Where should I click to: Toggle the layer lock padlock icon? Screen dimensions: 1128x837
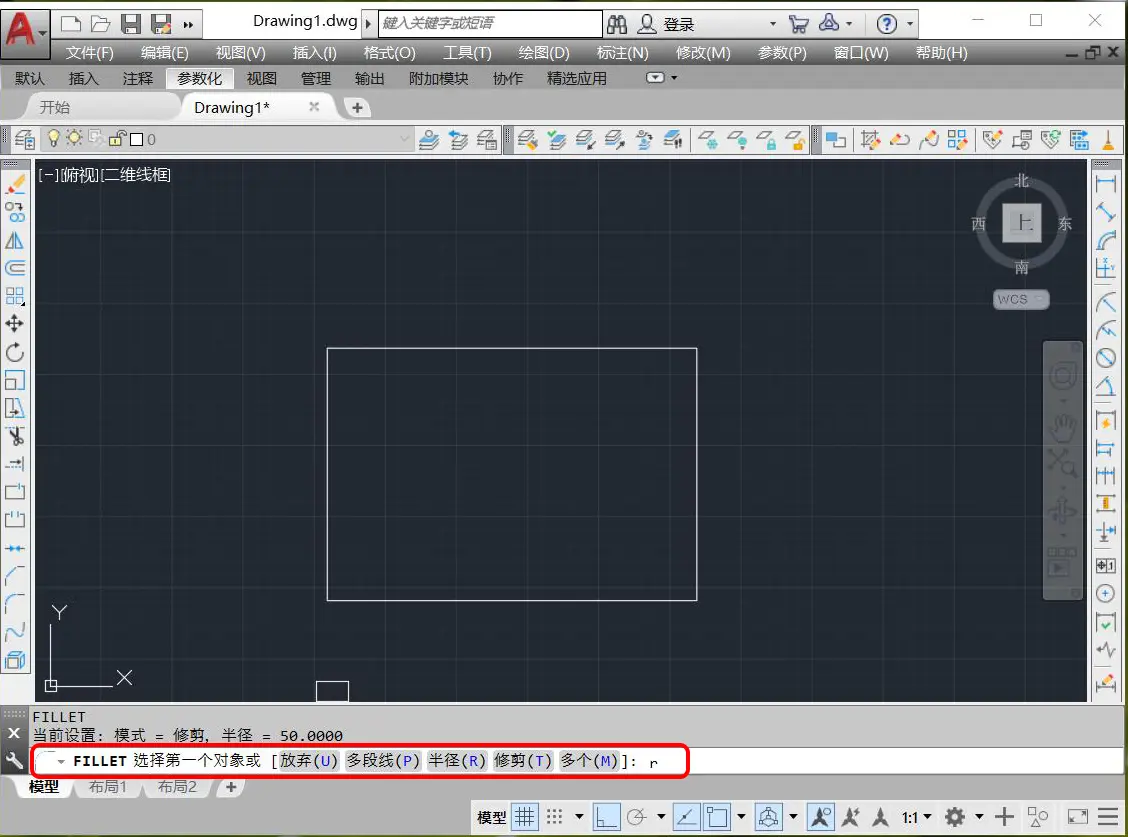(118, 138)
